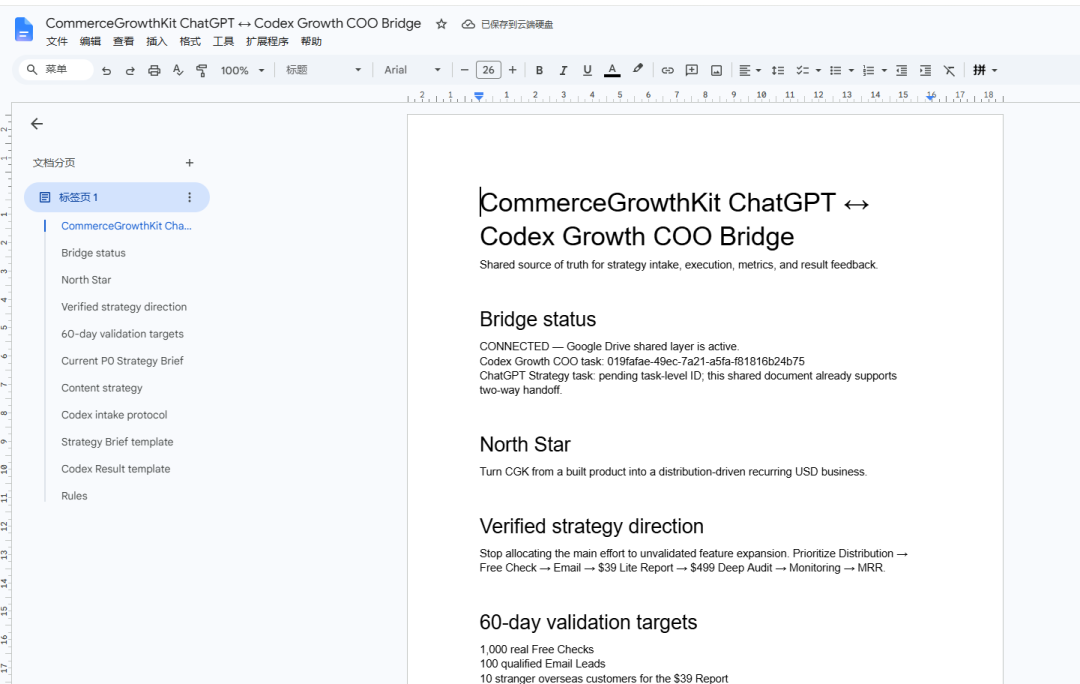Select the 标签页 1 tab
Viewport: 1080px width, 684px height.
pyautogui.click(x=116, y=197)
